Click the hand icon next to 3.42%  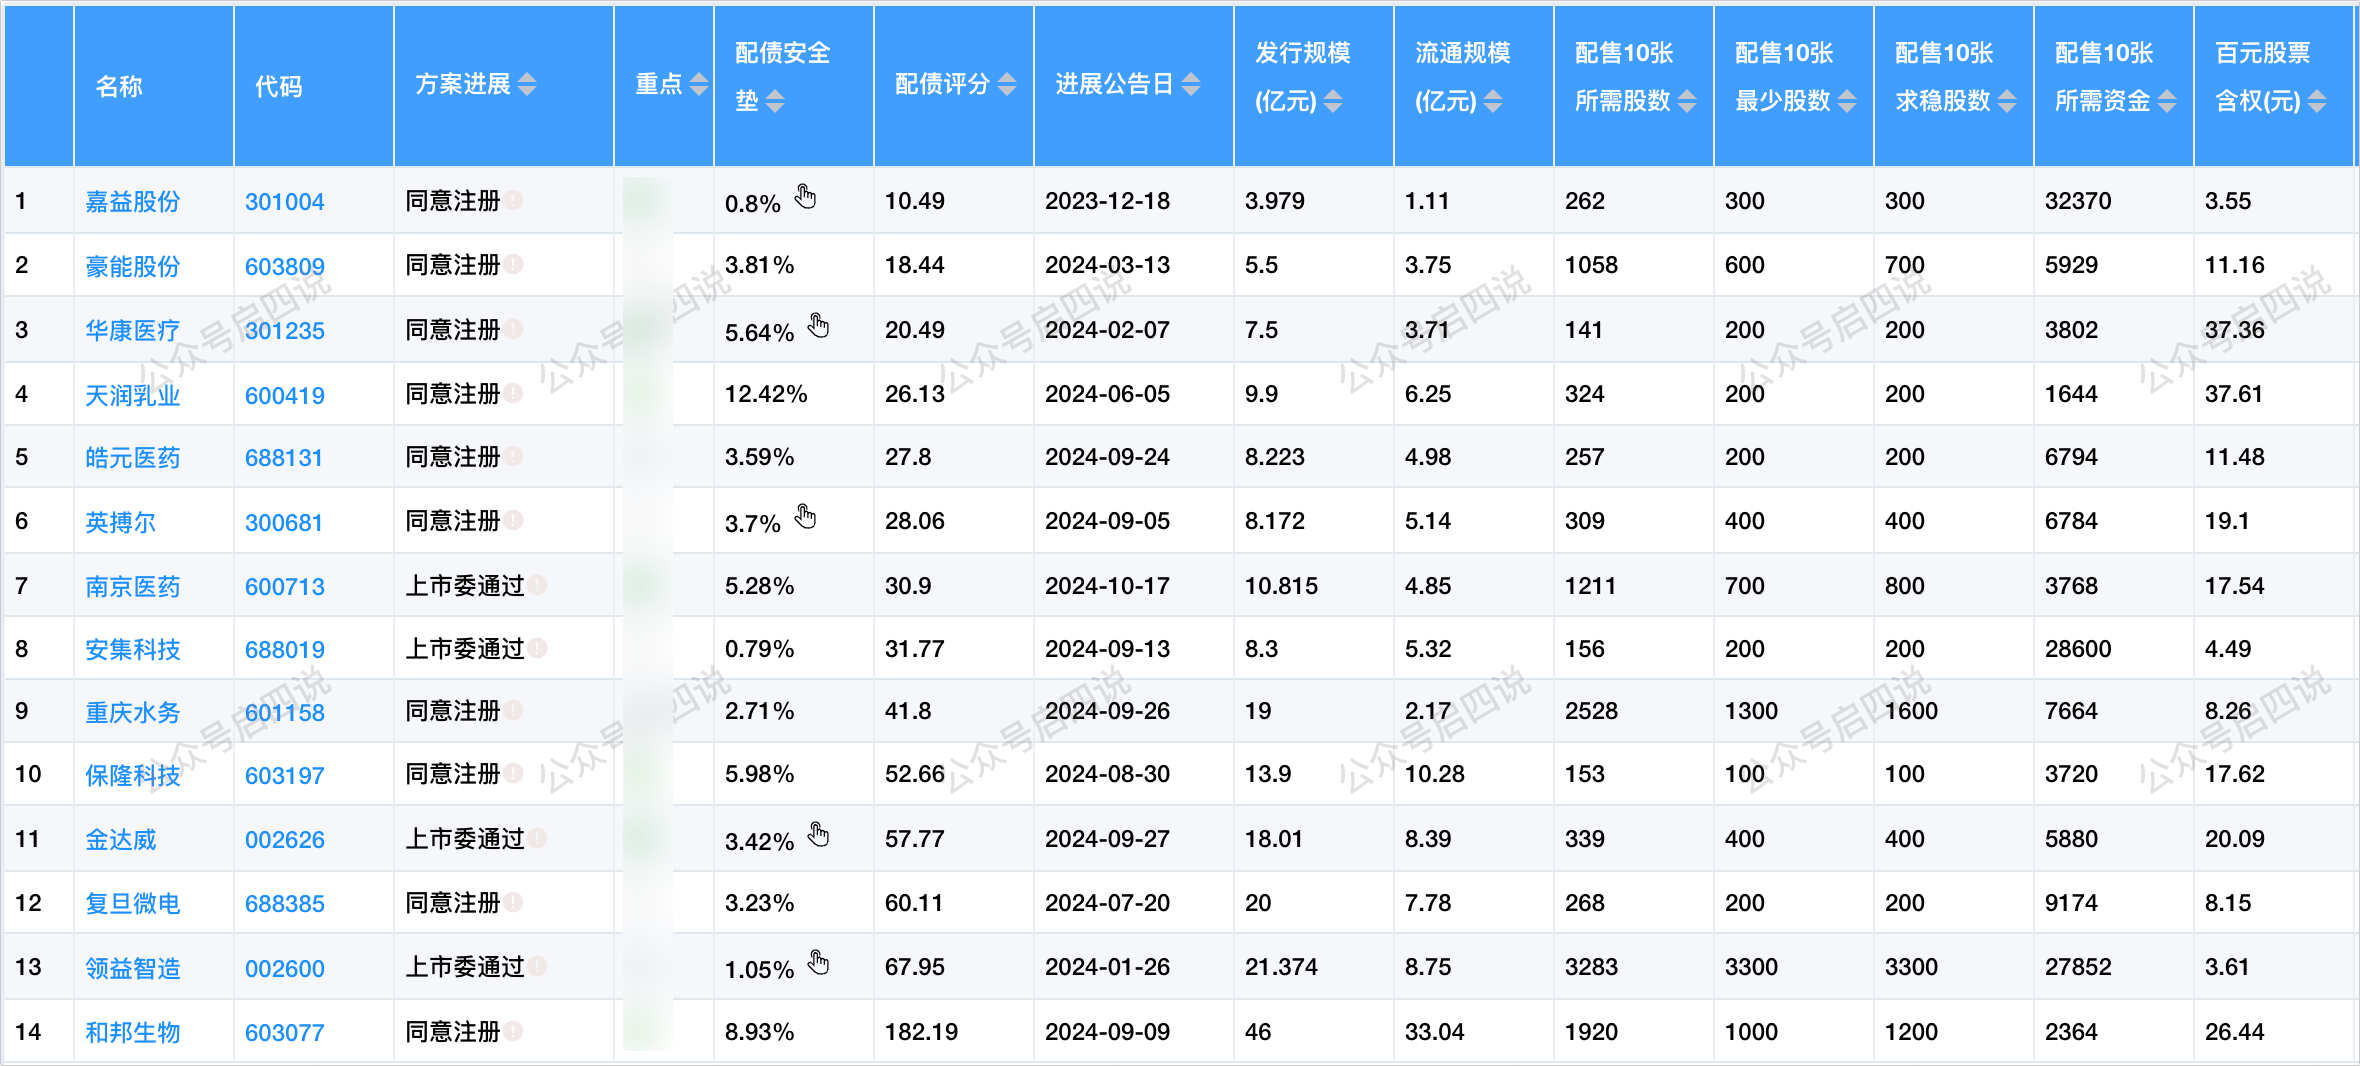[x=818, y=835]
